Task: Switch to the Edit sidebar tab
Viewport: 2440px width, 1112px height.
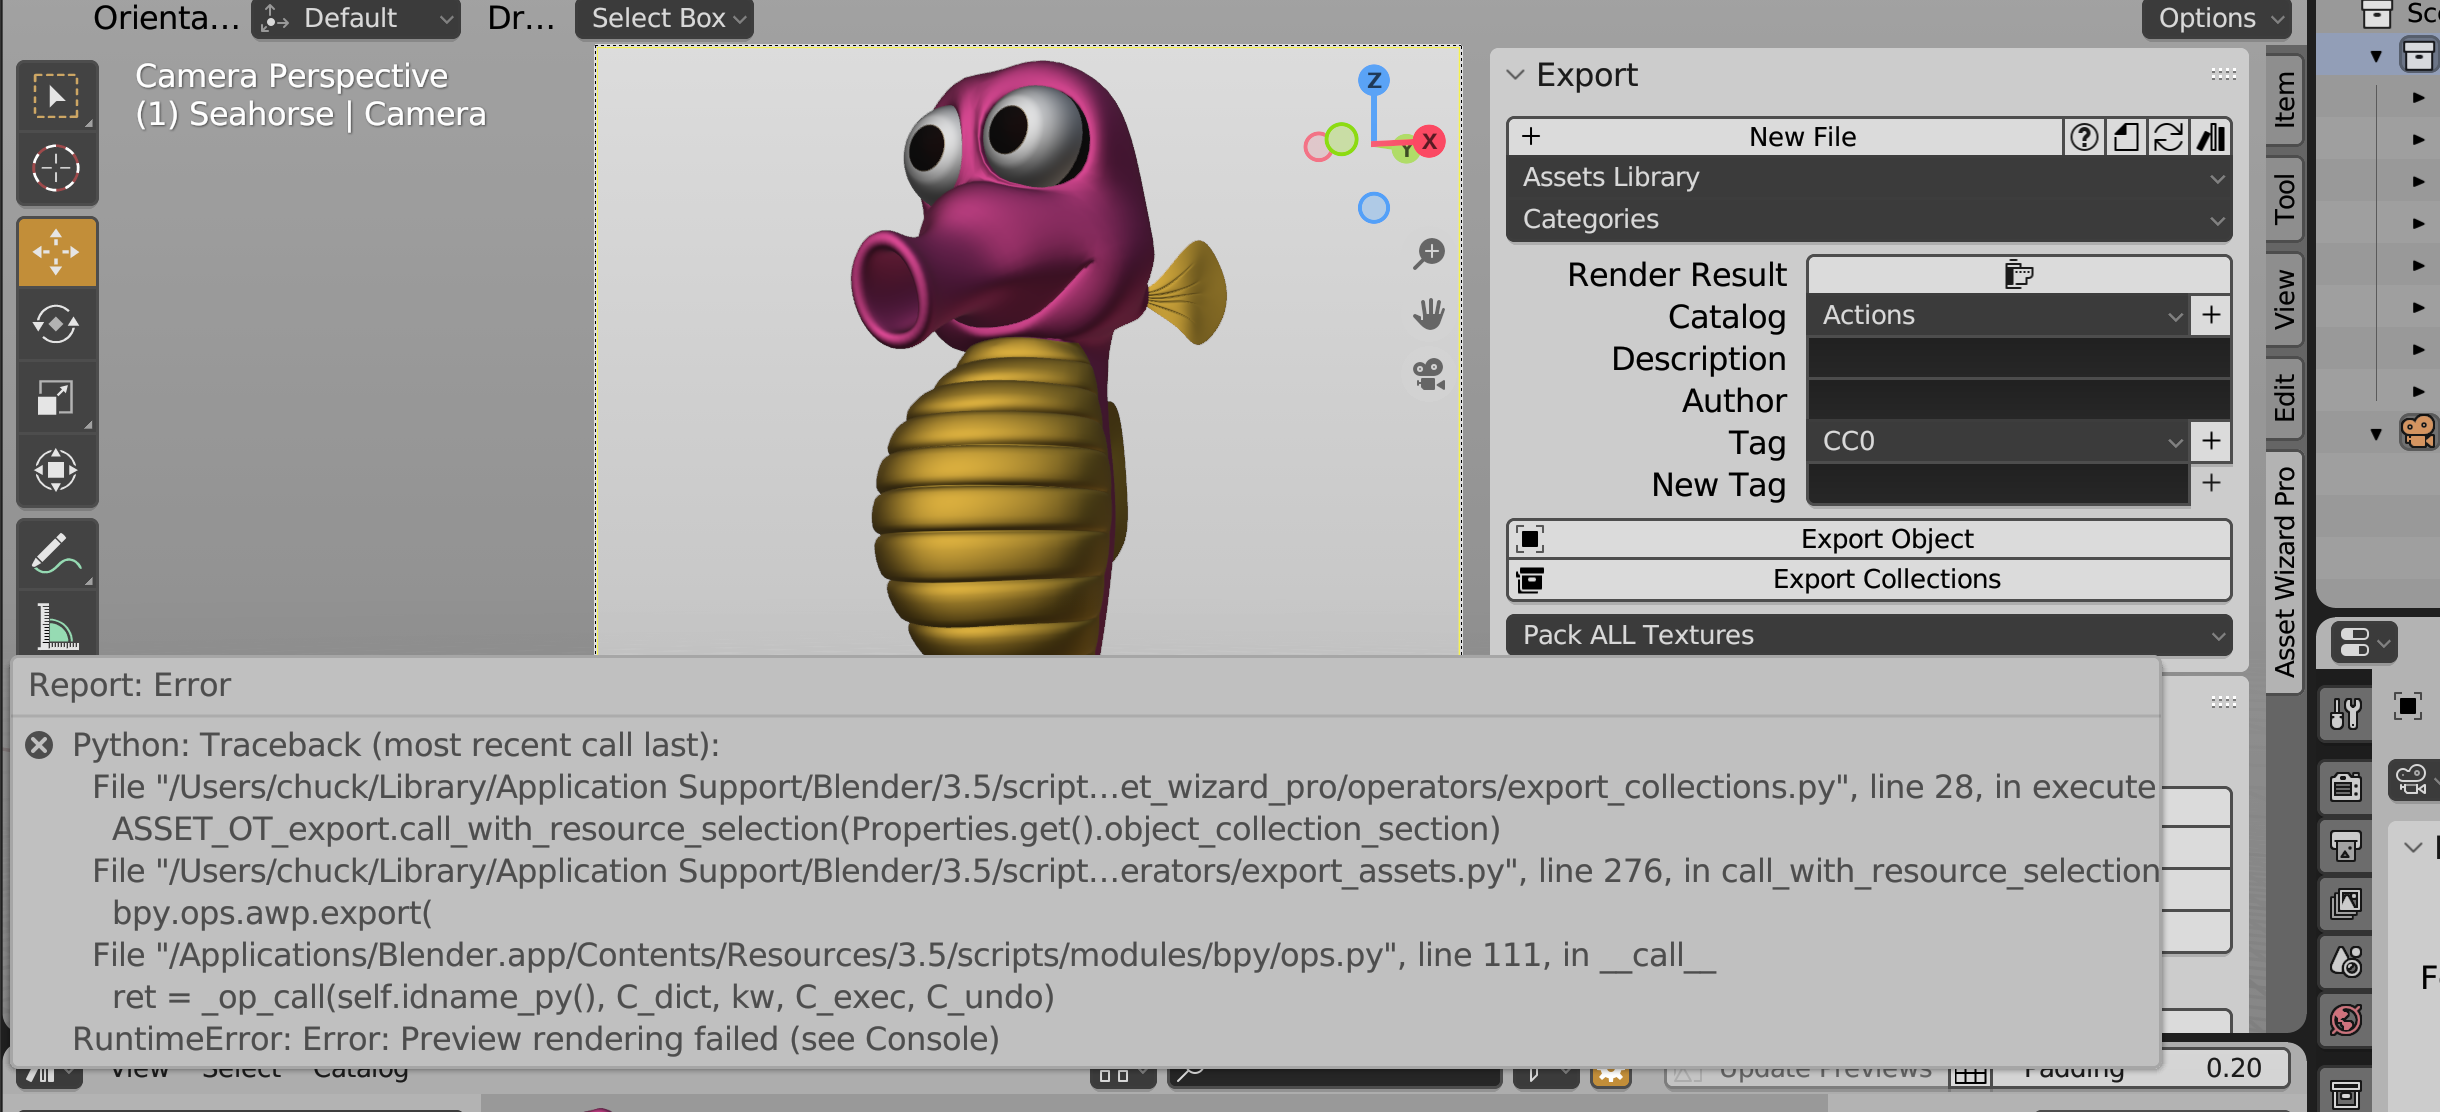Action: [2285, 397]
